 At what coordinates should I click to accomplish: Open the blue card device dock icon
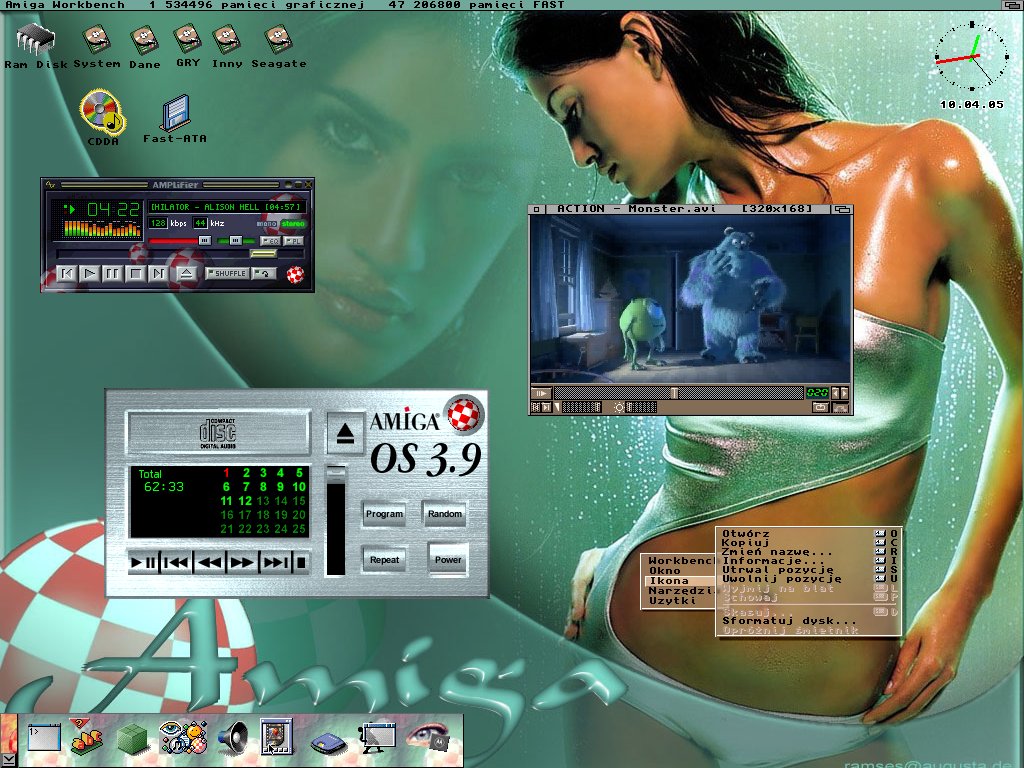[328, 743]
